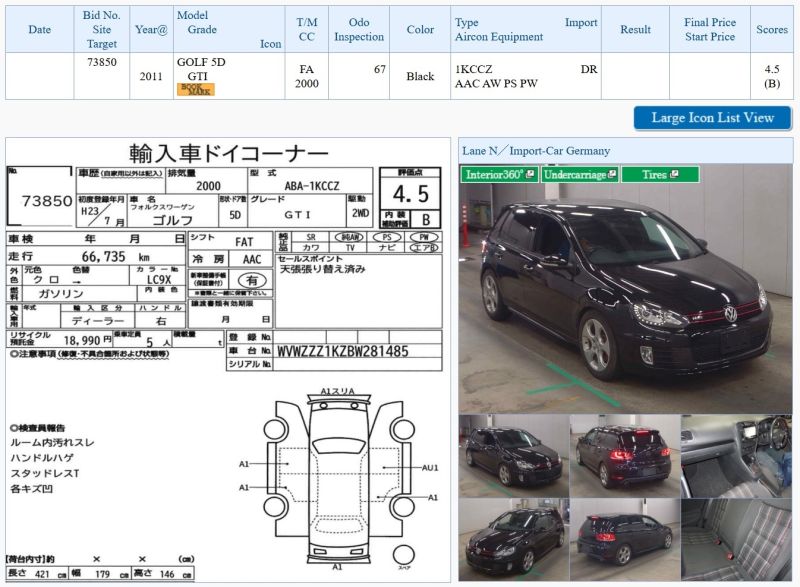Image resolution: width=800 pixels, height=587 pixels.
Task: Open the front-left view thumbnail
Action: click(x=513, y=455)
